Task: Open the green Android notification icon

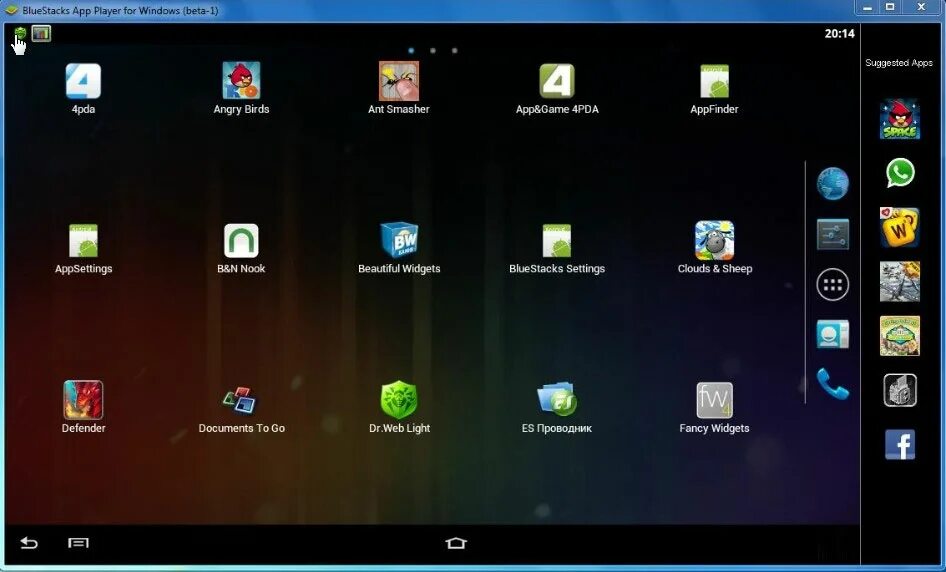Action: coord(21,33)
